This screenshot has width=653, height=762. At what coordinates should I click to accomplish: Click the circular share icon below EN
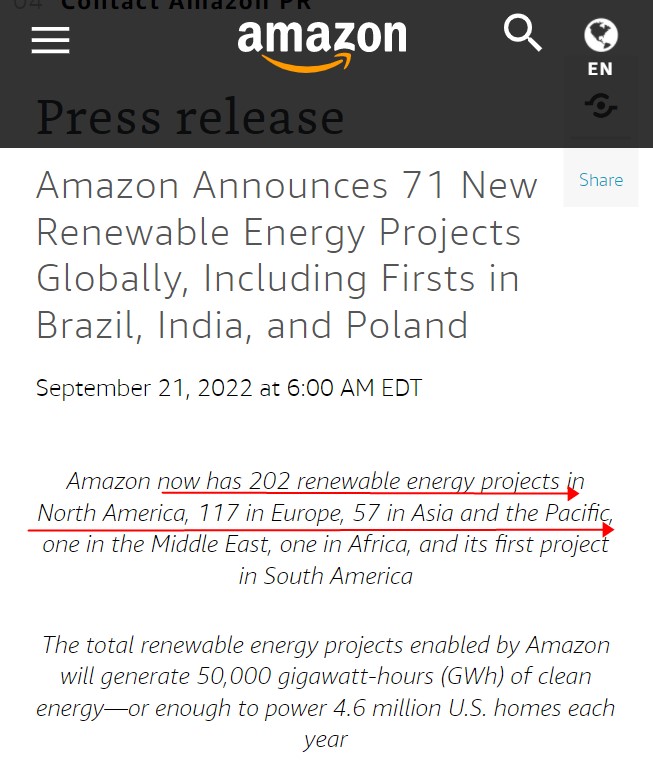pos(601,105)
